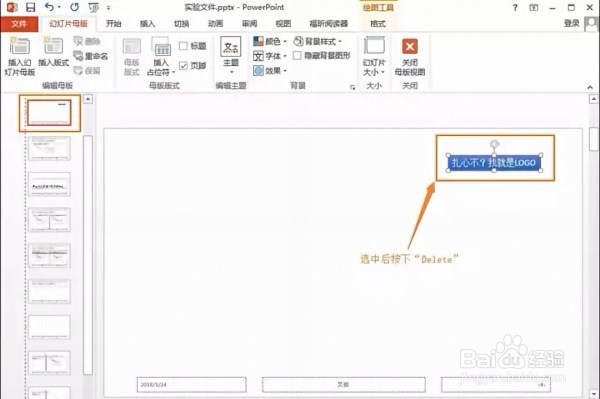This screenshot has width=600, height=399.
Task: Expand the Colors (颜色) dropdown arrow
Action: 285,41
